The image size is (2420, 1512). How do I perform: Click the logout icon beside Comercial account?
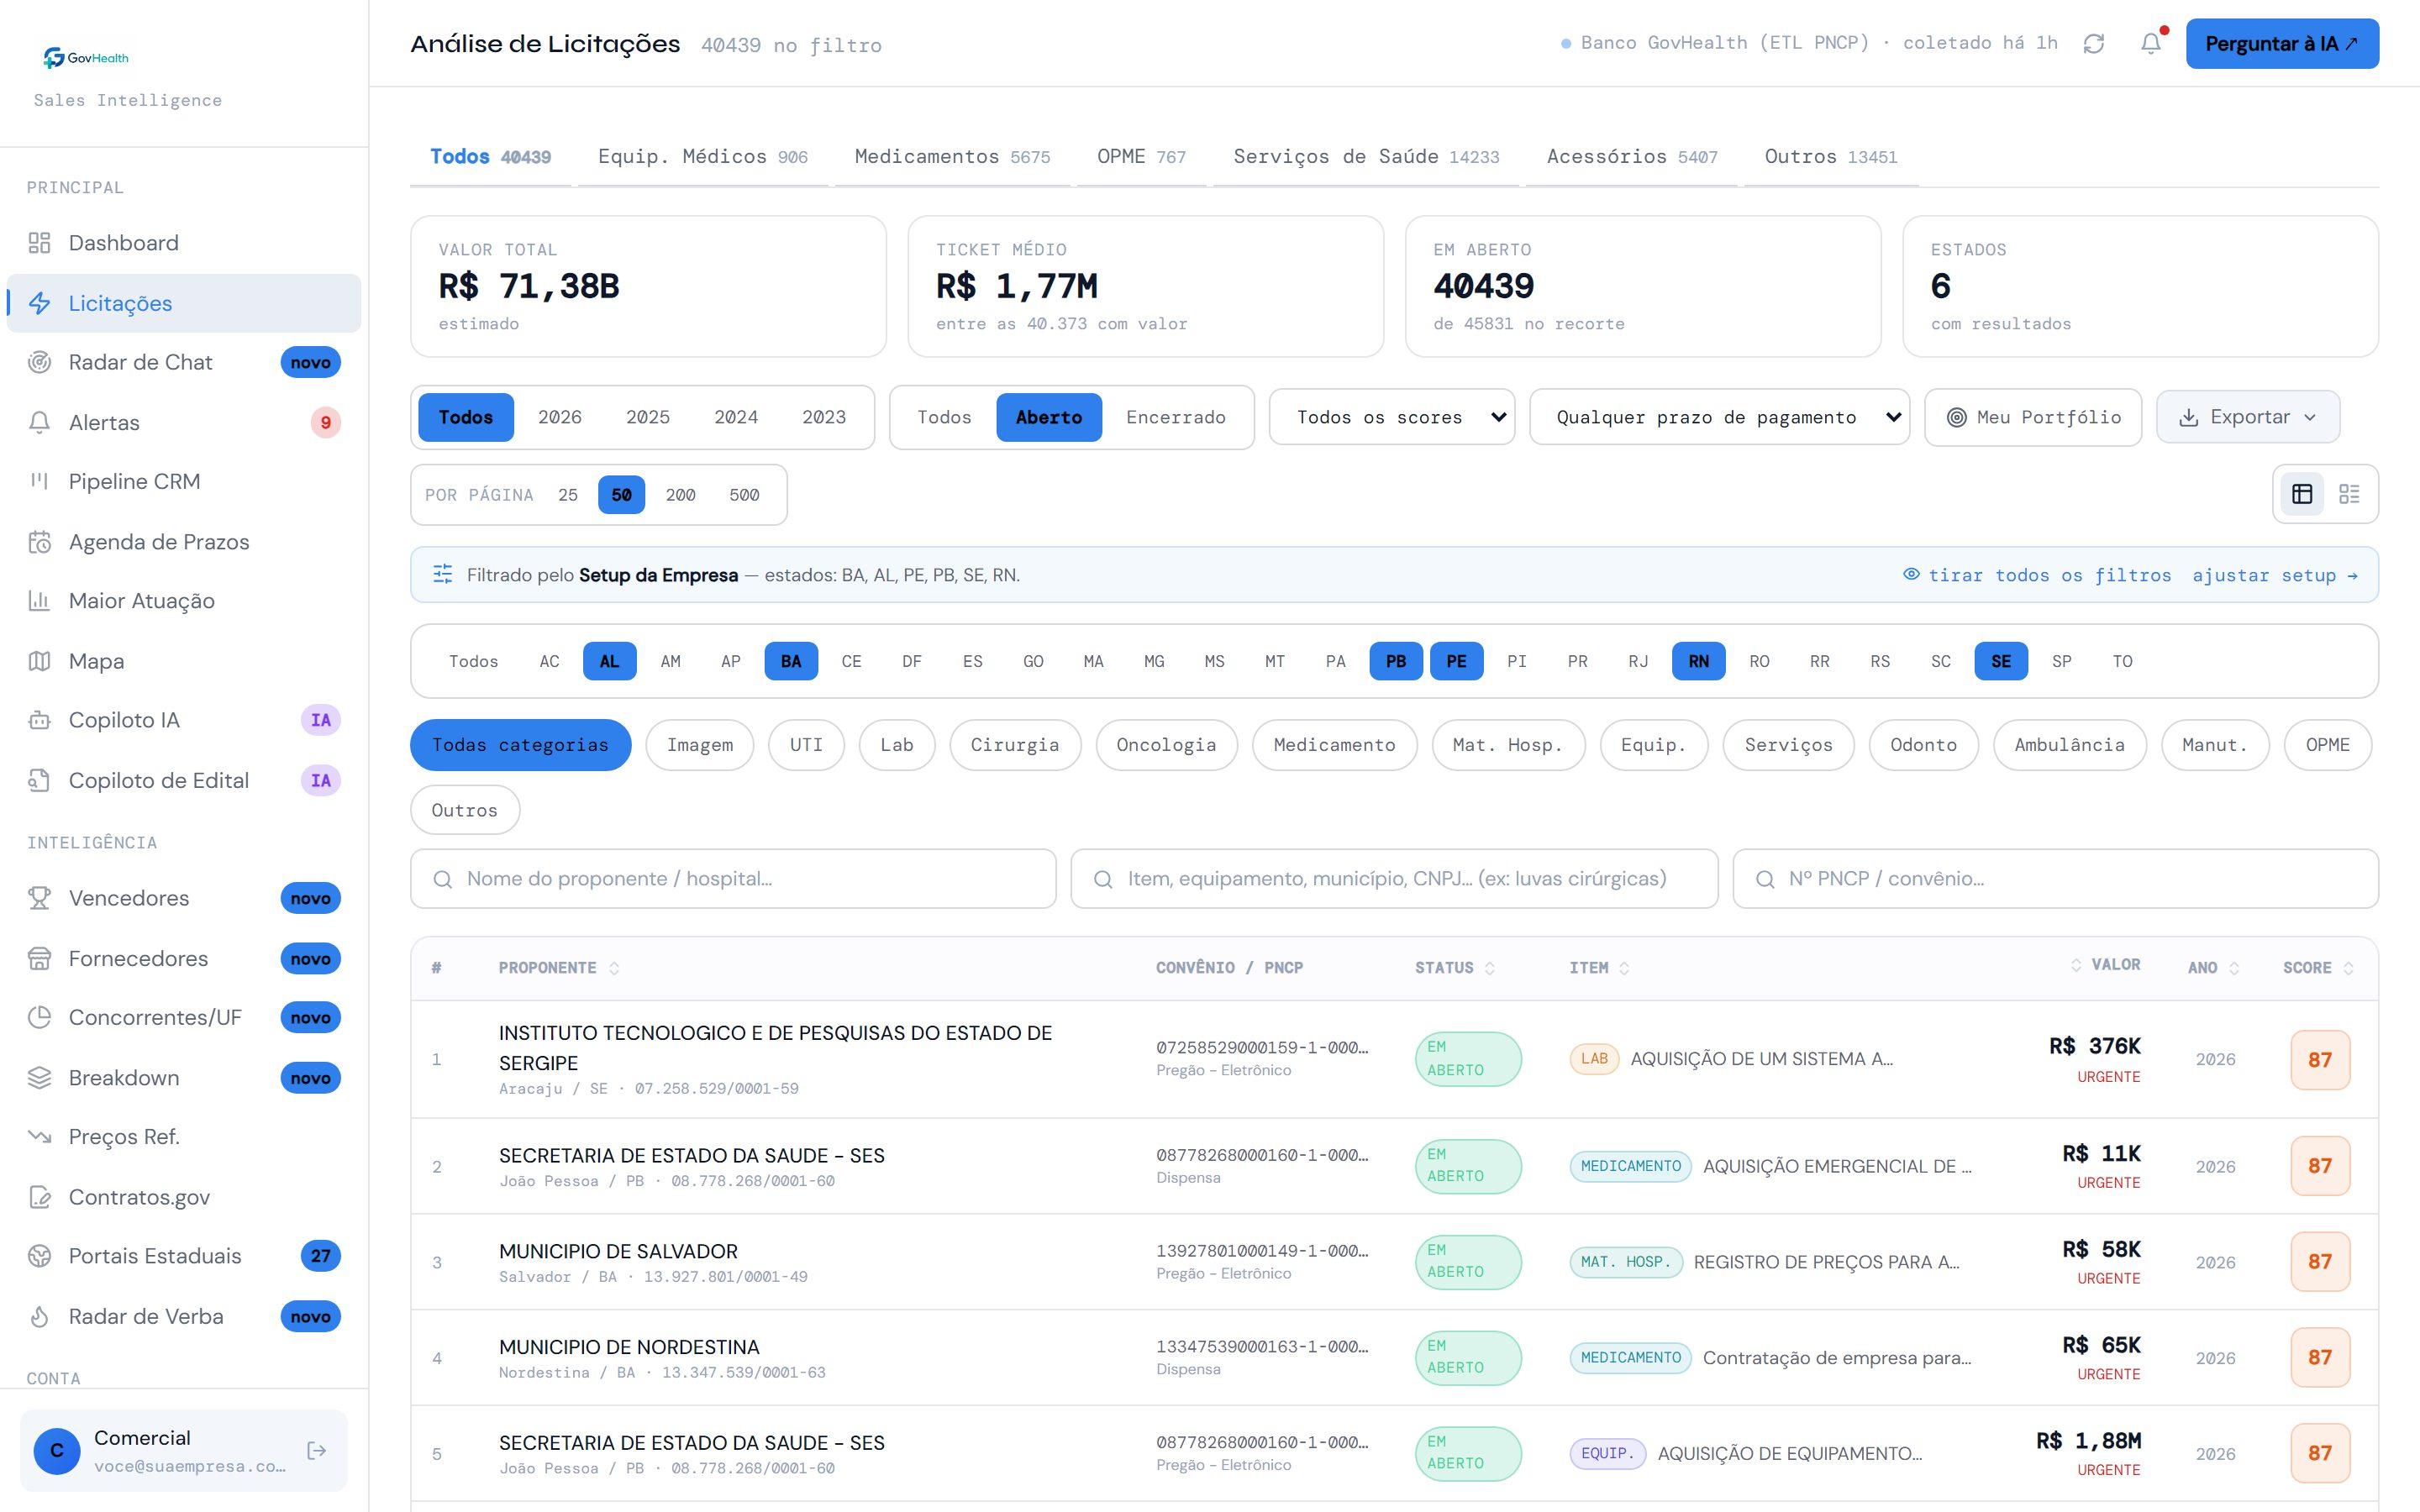click(317, 1450)
